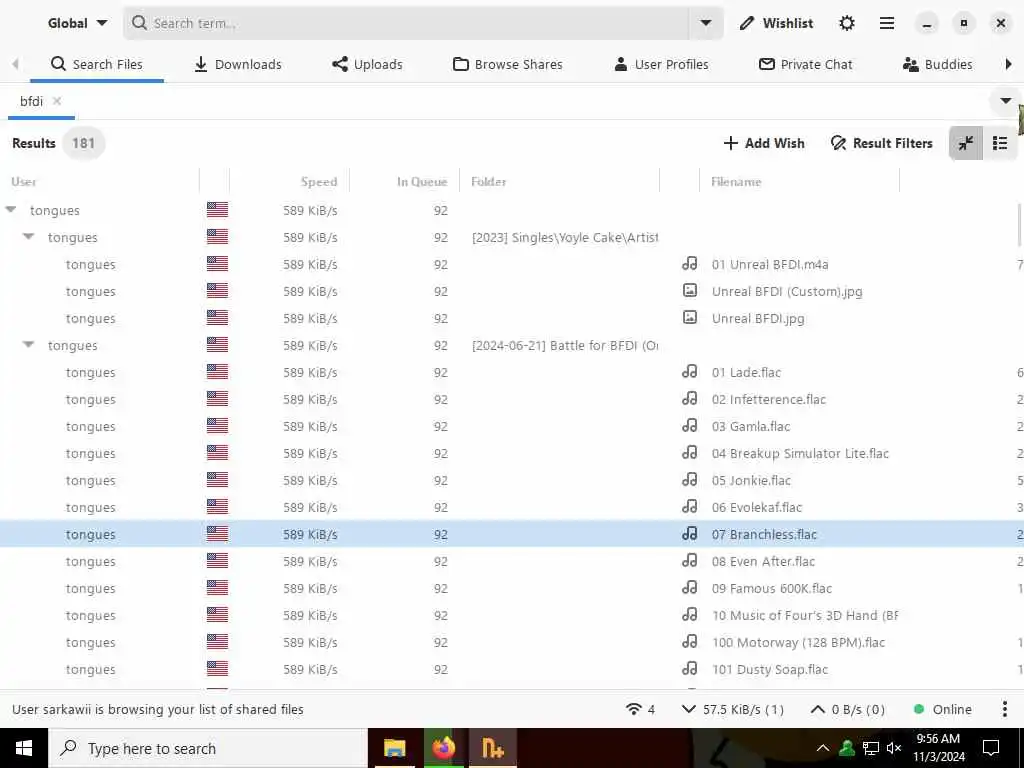The height and width of the screenshot is (768, 1024).
Task: Click the image icon for Unreal BFDI.jpg
Action: pos(690,317)
